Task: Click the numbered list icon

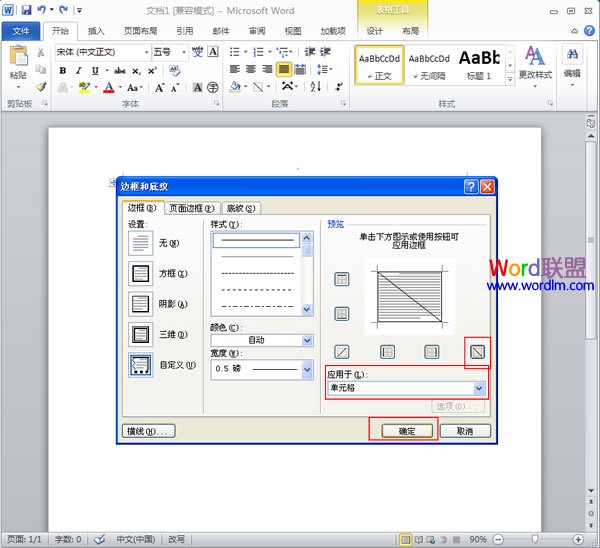Action: (259, 52)
